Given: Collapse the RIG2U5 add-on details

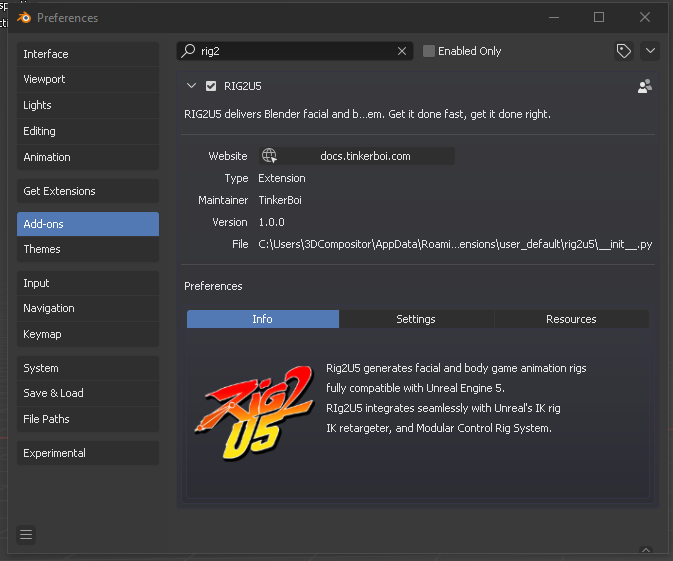Looking at the screenshot, I should coord(192,87).
